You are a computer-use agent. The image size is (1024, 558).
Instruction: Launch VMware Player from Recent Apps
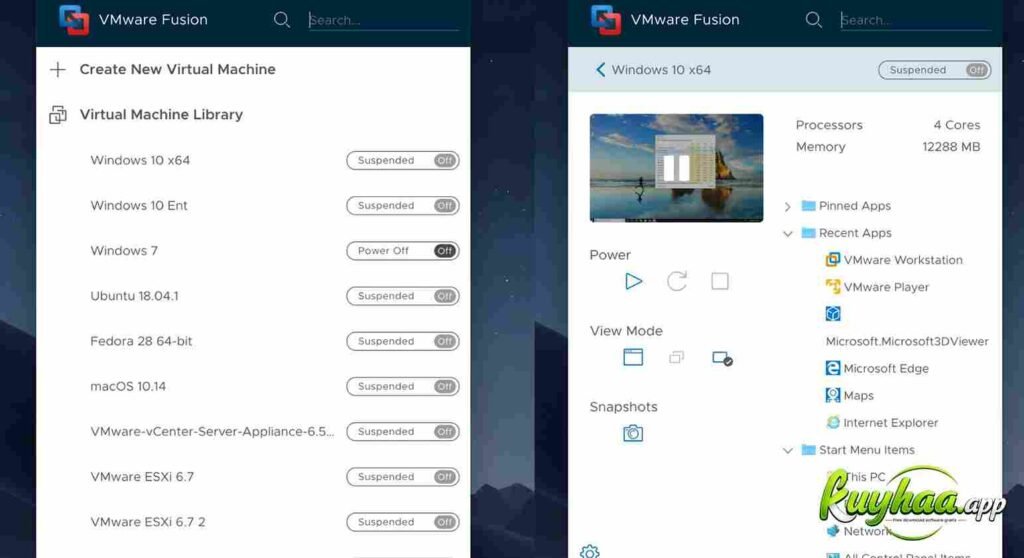tap(886, 286)
